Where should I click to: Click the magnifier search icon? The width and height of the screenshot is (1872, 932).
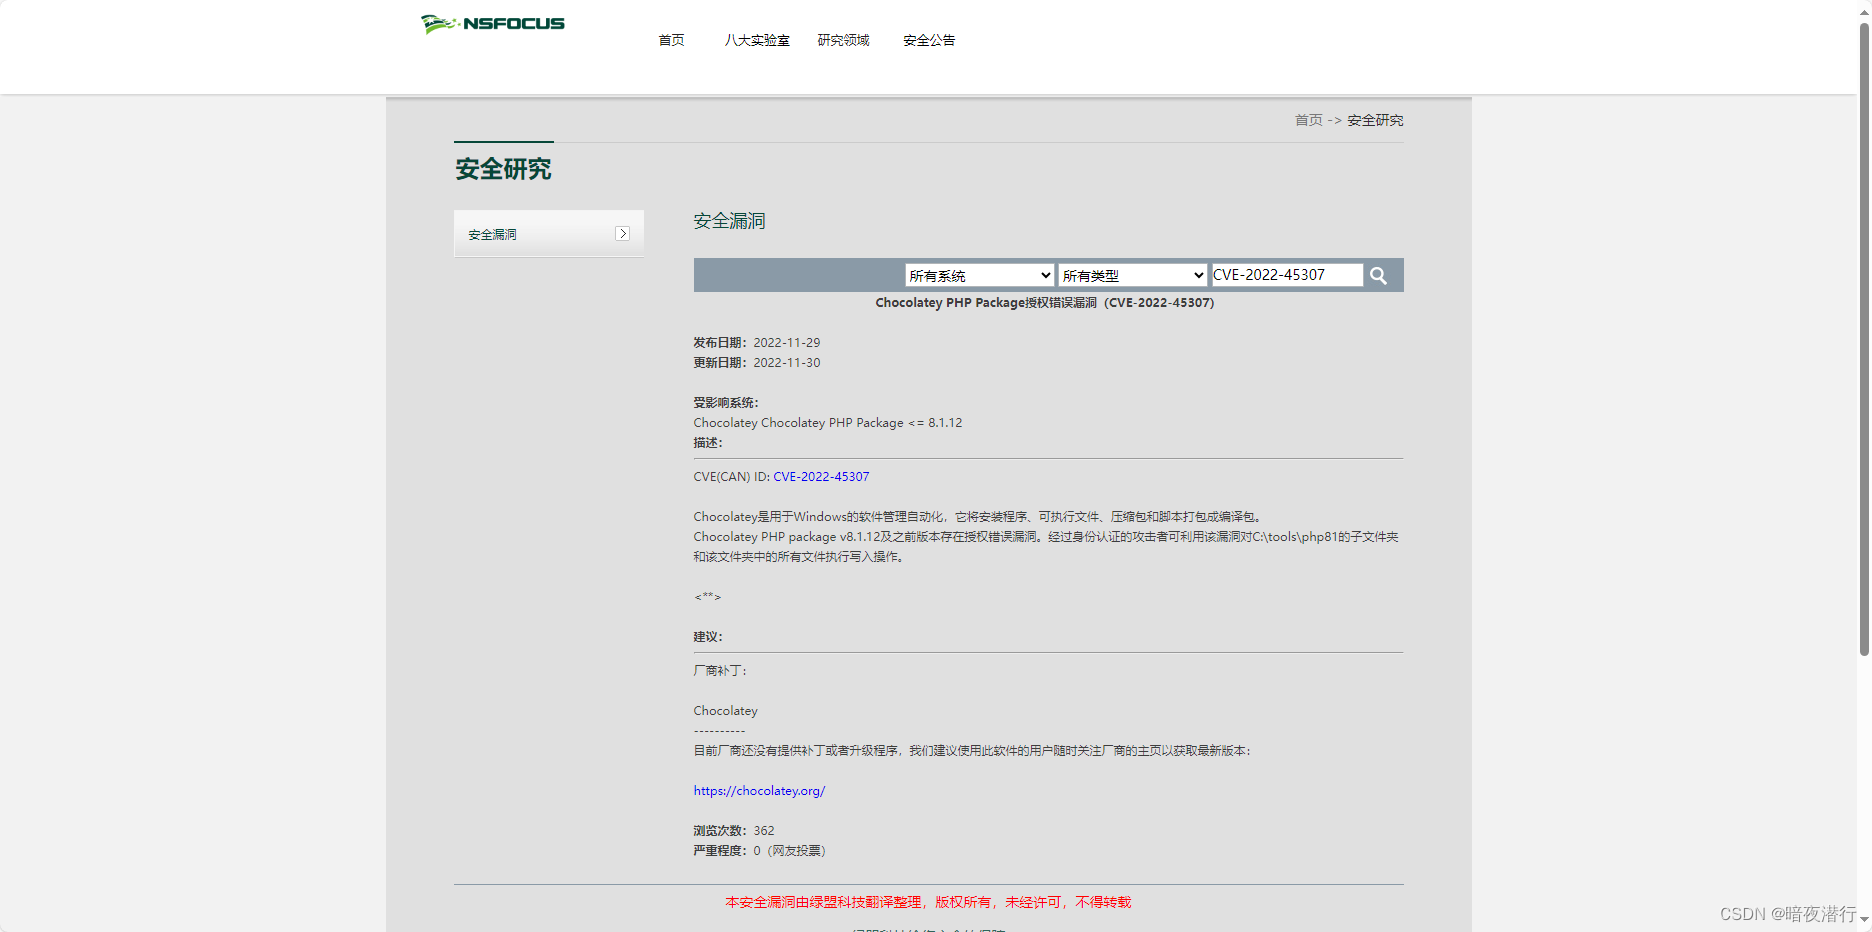pos(1378,275)
